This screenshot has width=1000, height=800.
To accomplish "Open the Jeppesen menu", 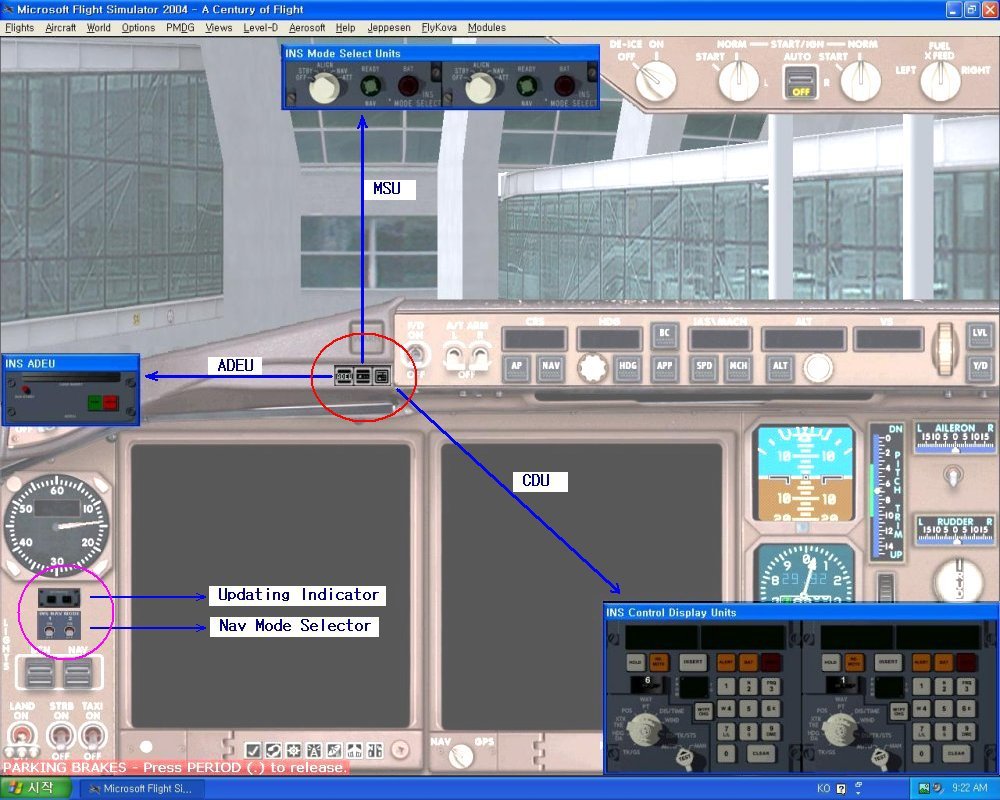I will pyautogui.click(x=388, y=27).
